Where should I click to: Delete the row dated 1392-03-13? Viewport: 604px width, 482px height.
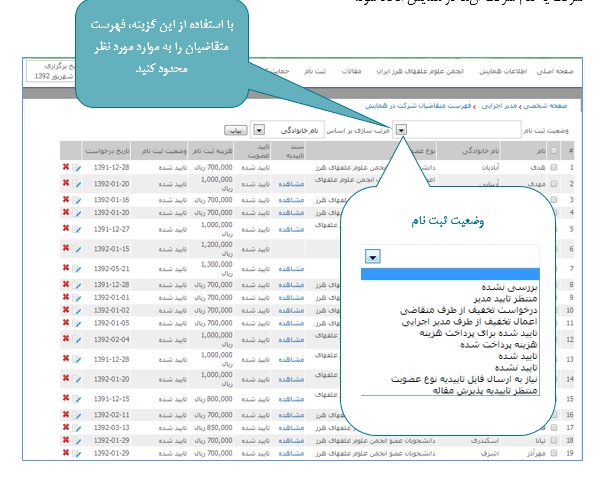(x=66, y=427)
